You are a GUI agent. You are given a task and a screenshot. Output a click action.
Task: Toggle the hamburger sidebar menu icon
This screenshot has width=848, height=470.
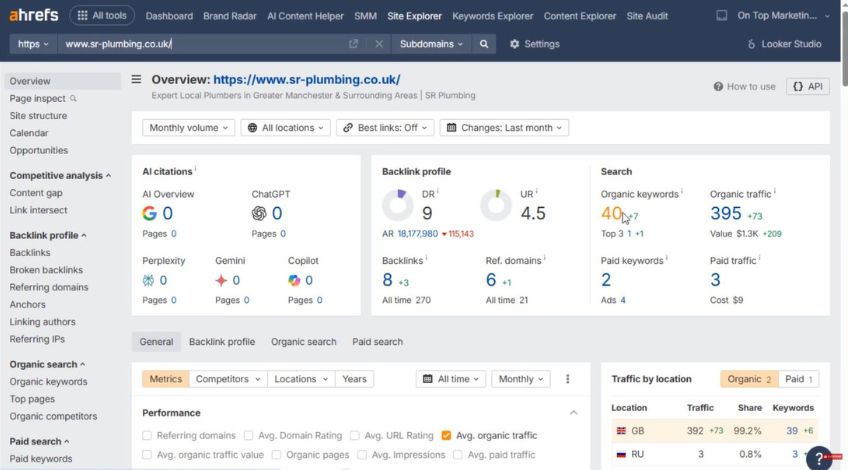[136, 80]
